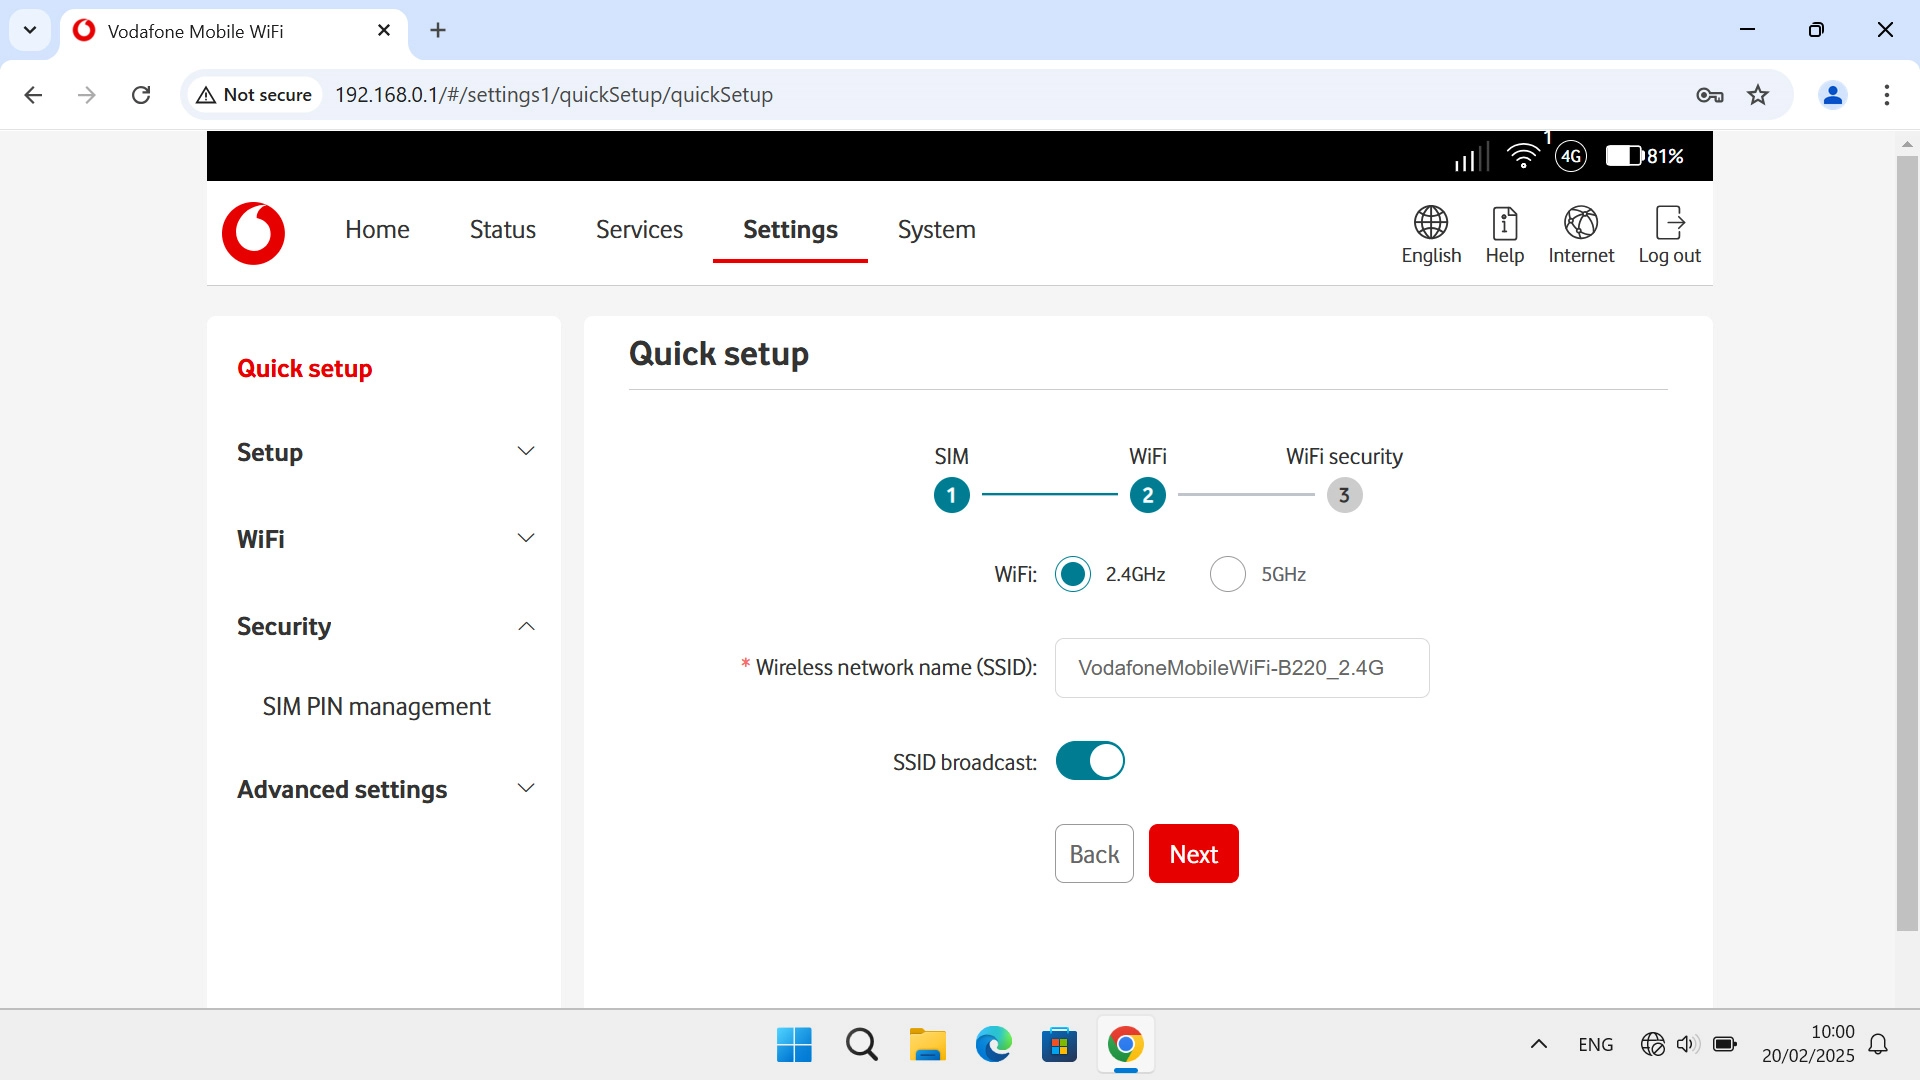
Task: Toggle the SSID broadcast switch off
Action: (1090, 761)
